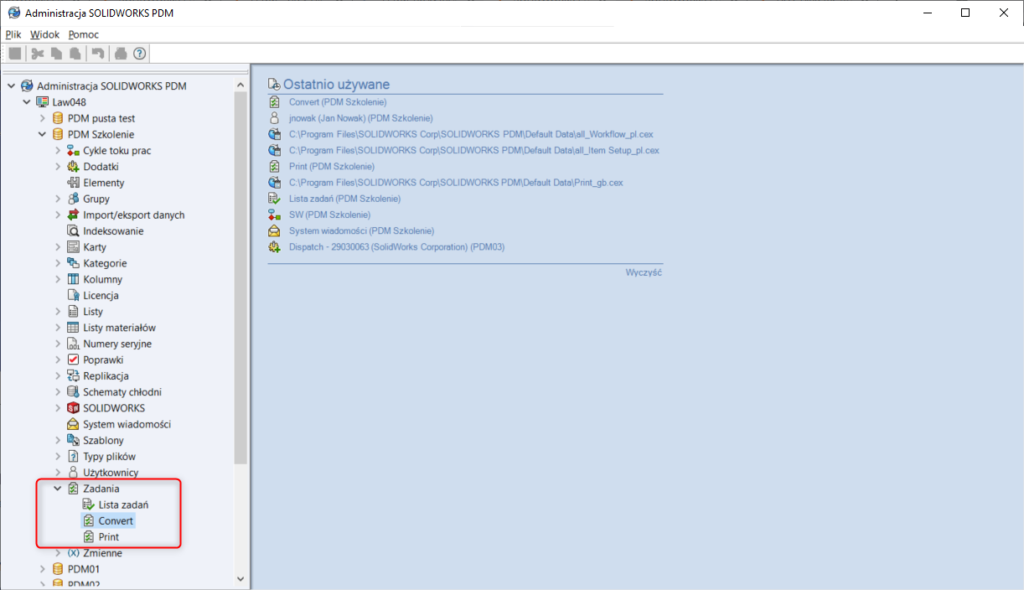Click the Cut scissors toolbar icon
This screenshot has height=590, width=1024.
click(x=38, y=54)
